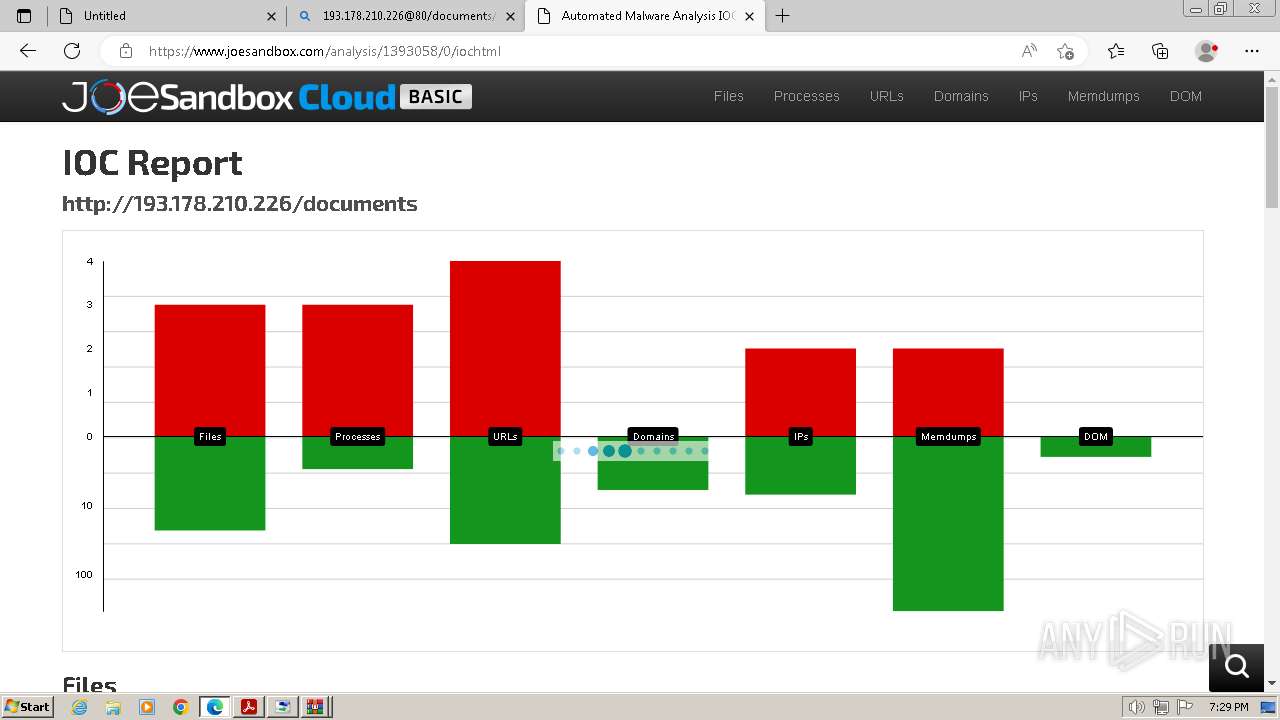Close the Untitled tab
The height and width of the screenshot is (720, 1280).
click(272, 16)
